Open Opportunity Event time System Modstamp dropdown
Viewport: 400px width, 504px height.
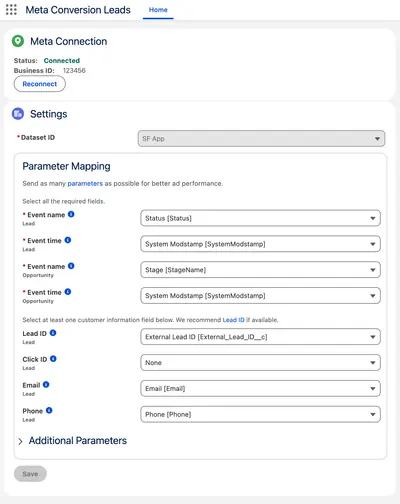[260, 296]
